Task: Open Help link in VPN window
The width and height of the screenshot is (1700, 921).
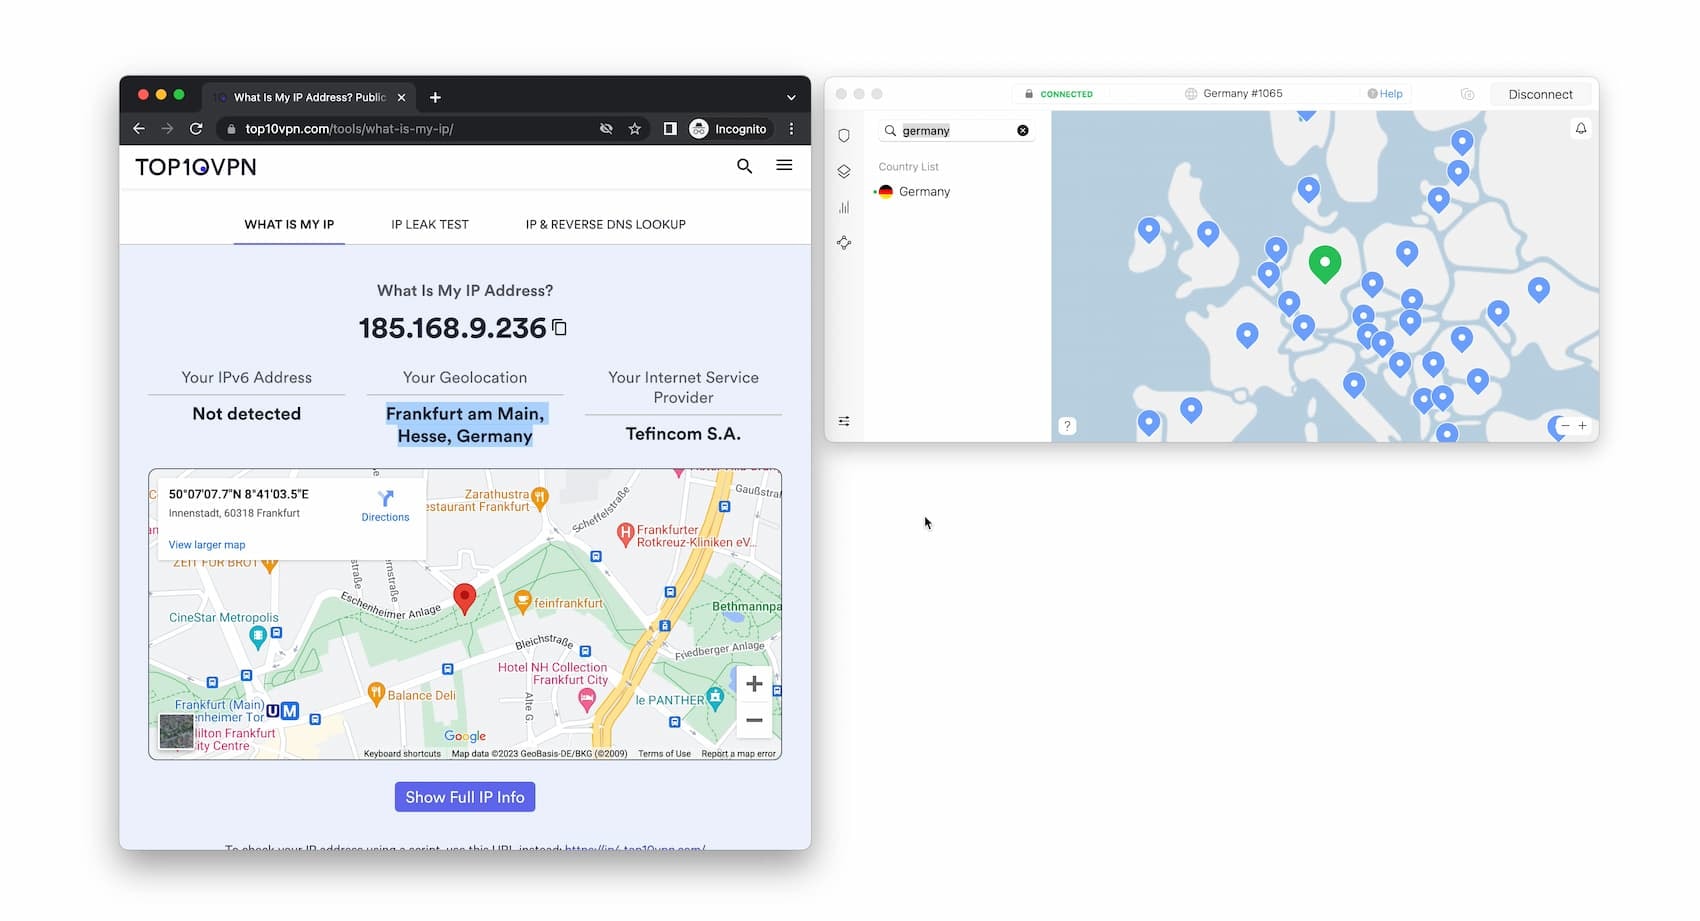Action: tap(1385, 94)
